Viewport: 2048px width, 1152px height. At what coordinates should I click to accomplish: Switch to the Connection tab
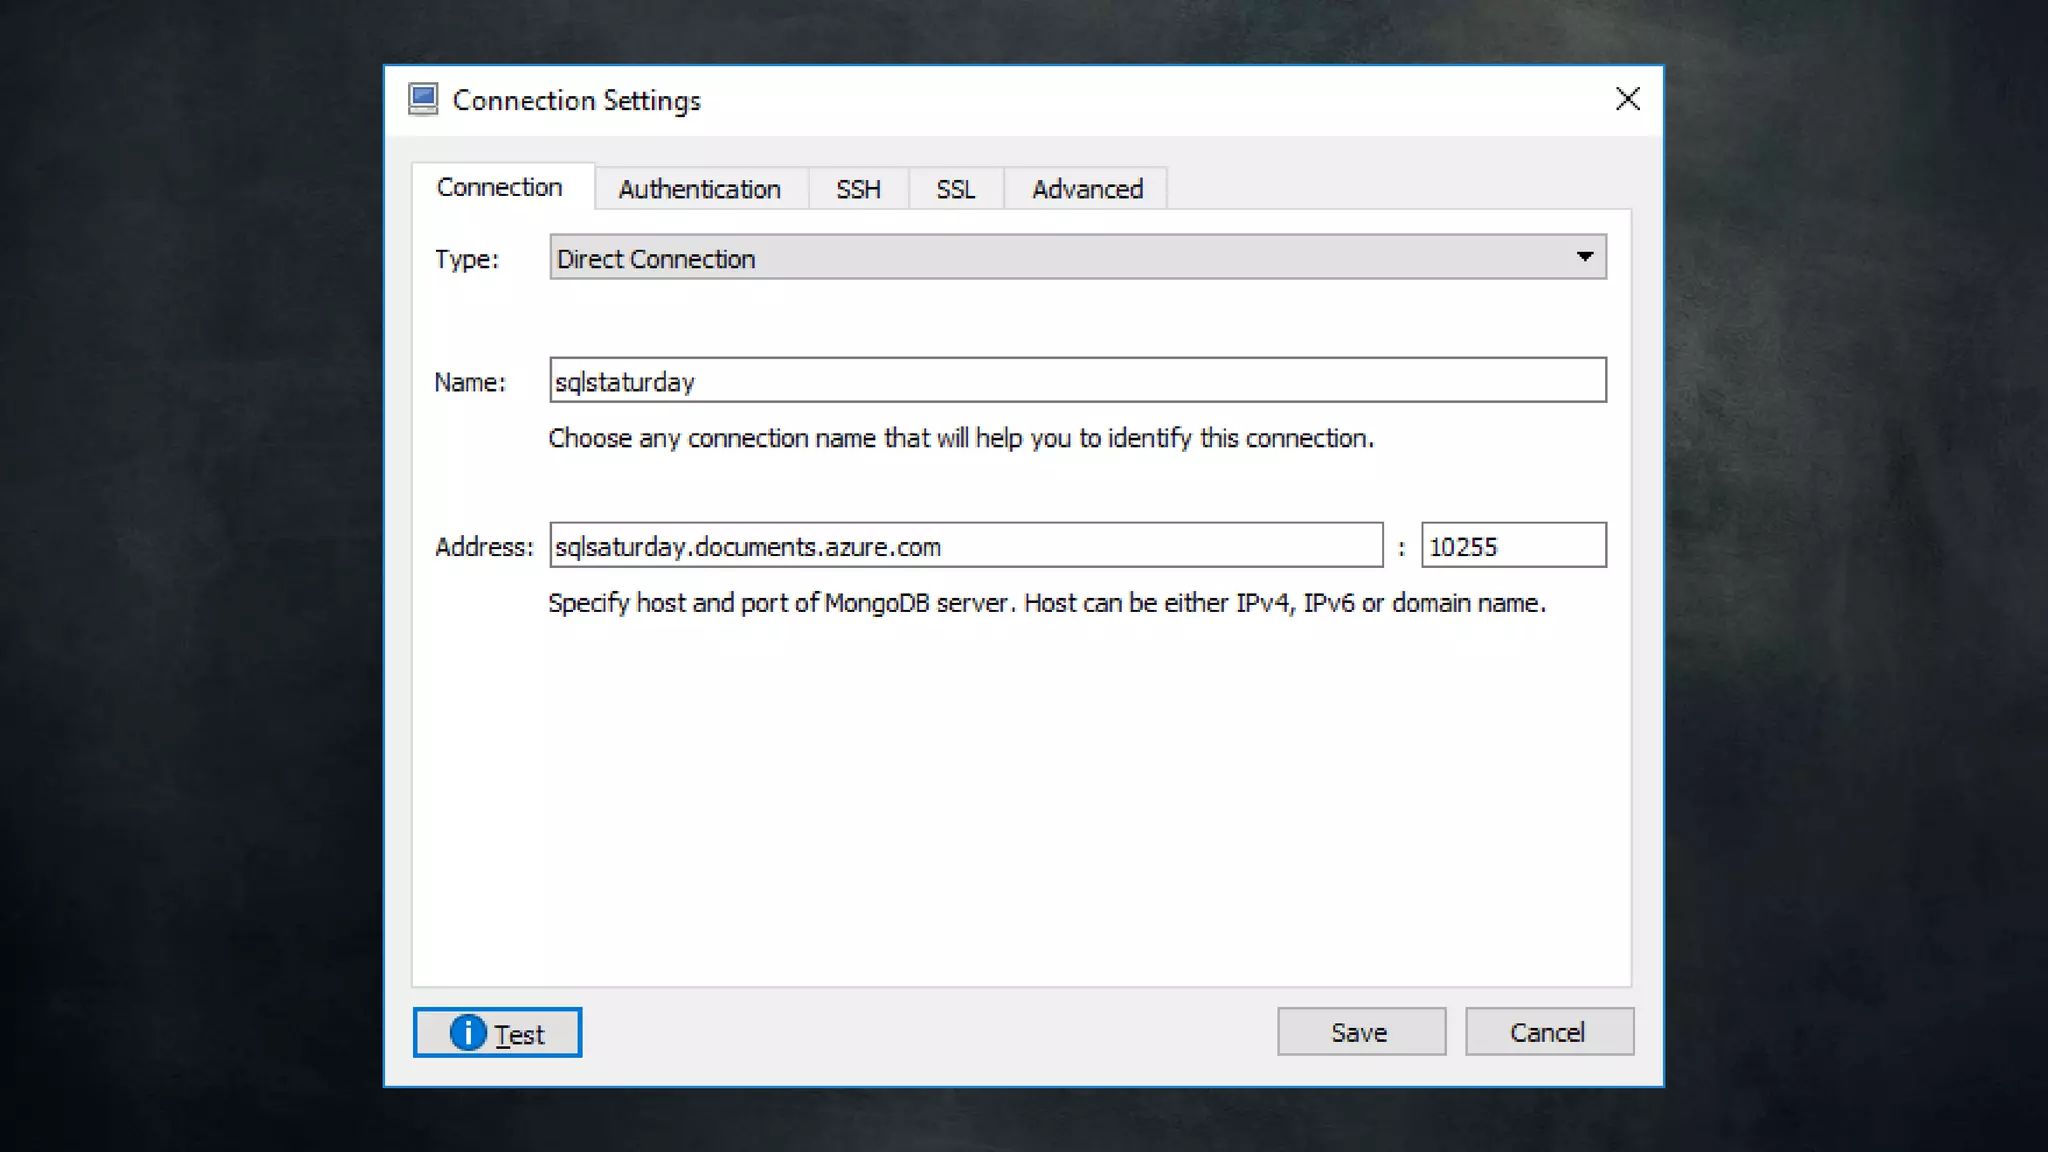coord(500,187)
